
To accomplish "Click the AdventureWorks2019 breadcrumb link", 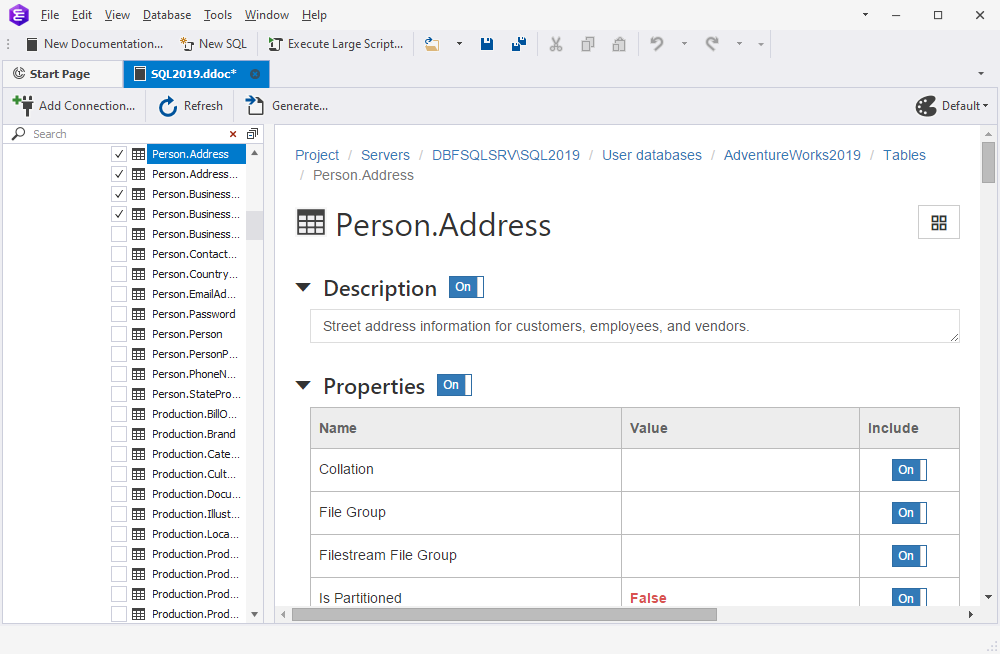I will coord(792,155).
